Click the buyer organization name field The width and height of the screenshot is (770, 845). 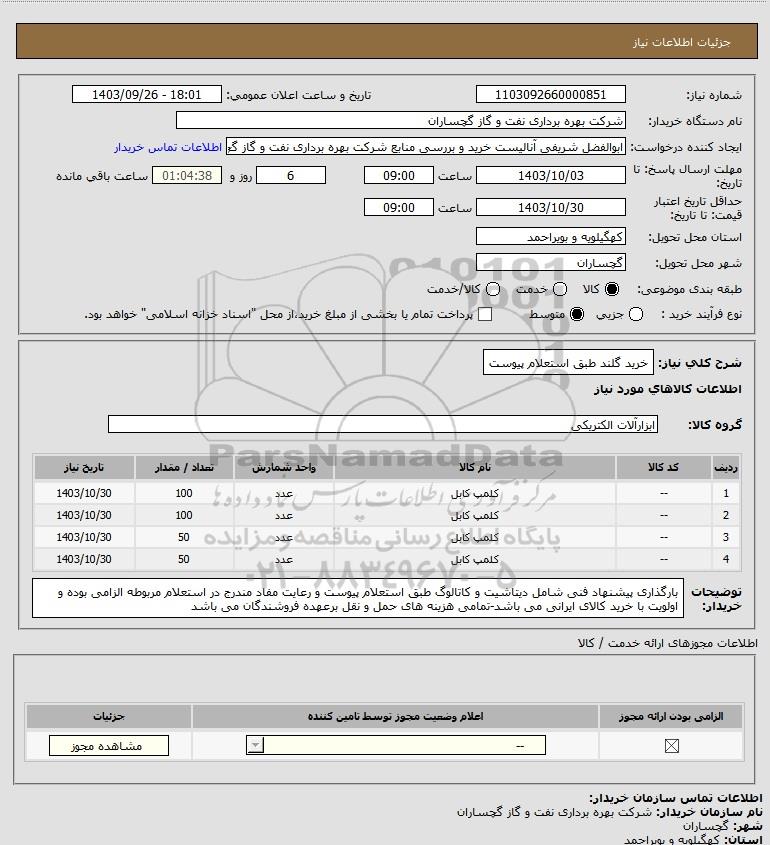pyautogui.click(x=400, y=120)
